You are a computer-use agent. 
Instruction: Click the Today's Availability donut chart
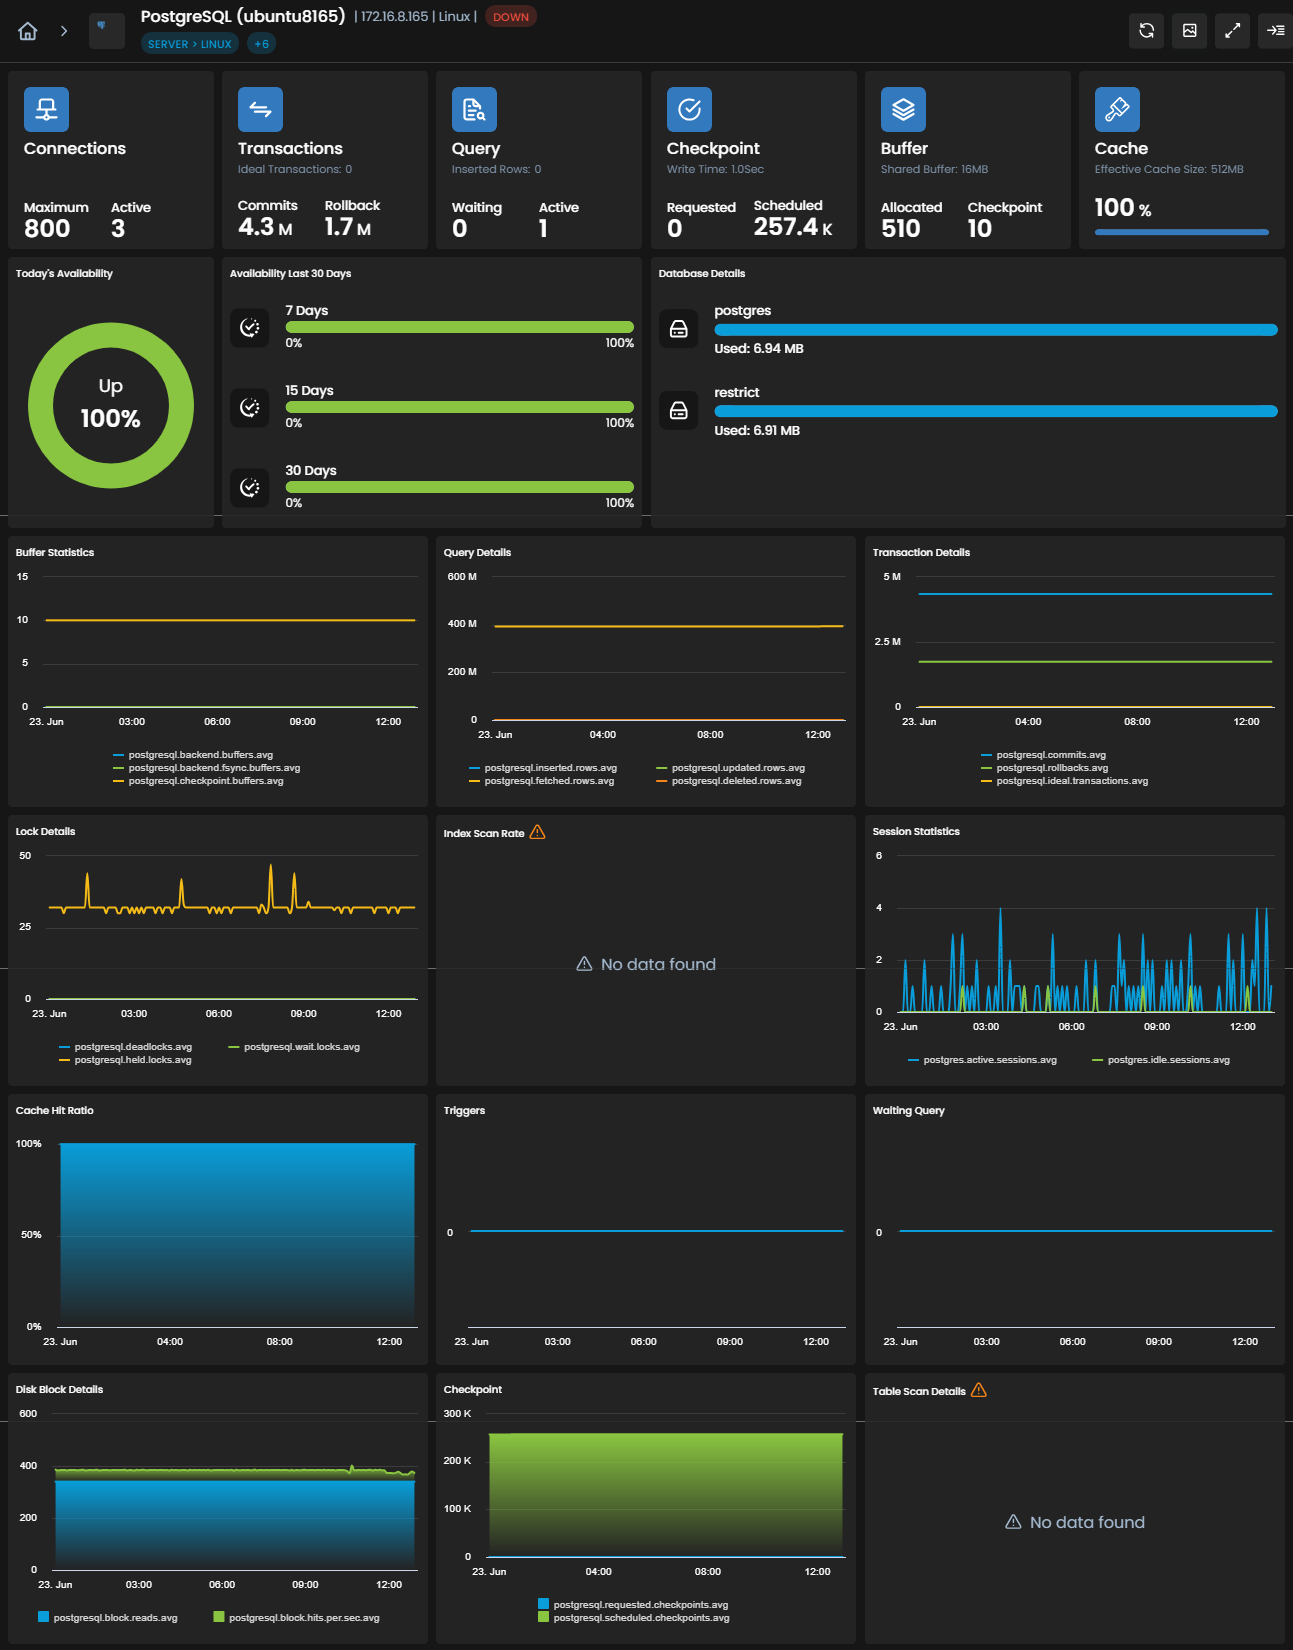tap(111, 405)
